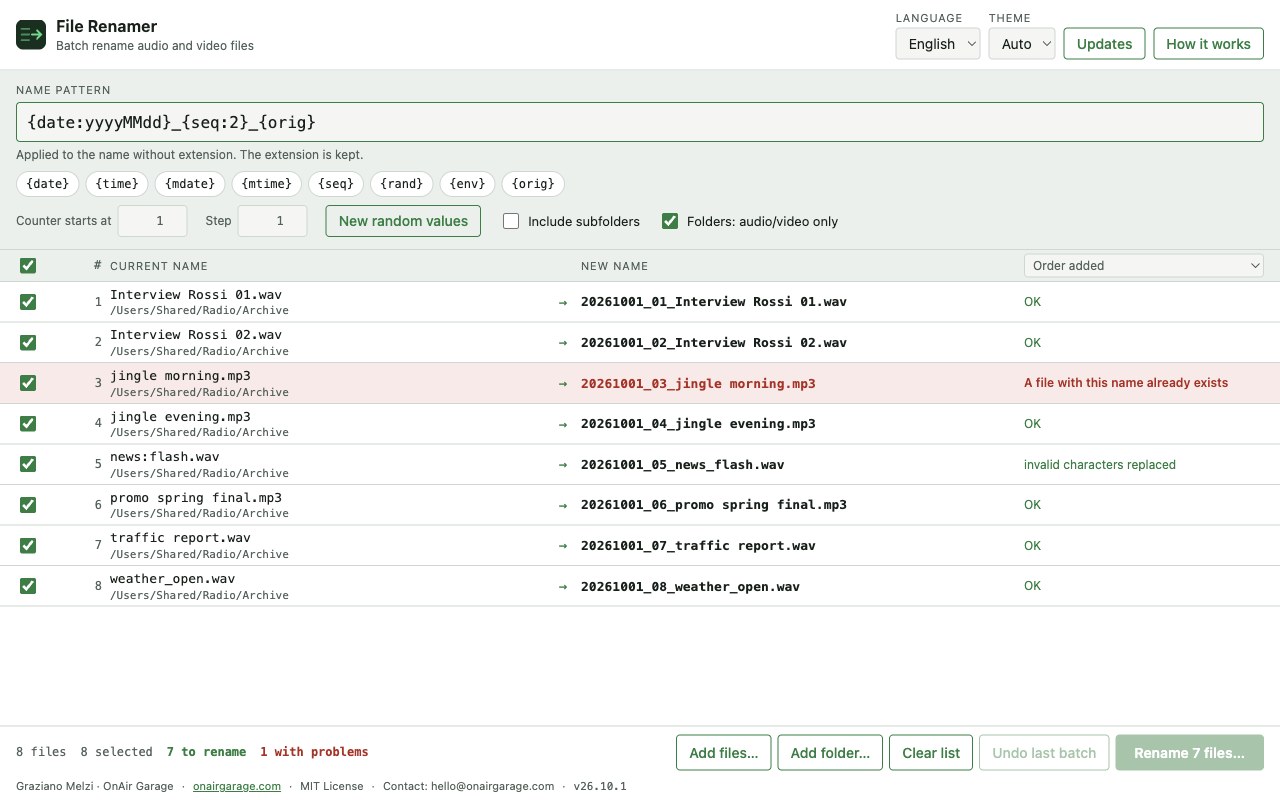The height and width of the screenshot is (800, 1280).
Task: Click the File Renamer app logo icon
Action: pos(31,34)
